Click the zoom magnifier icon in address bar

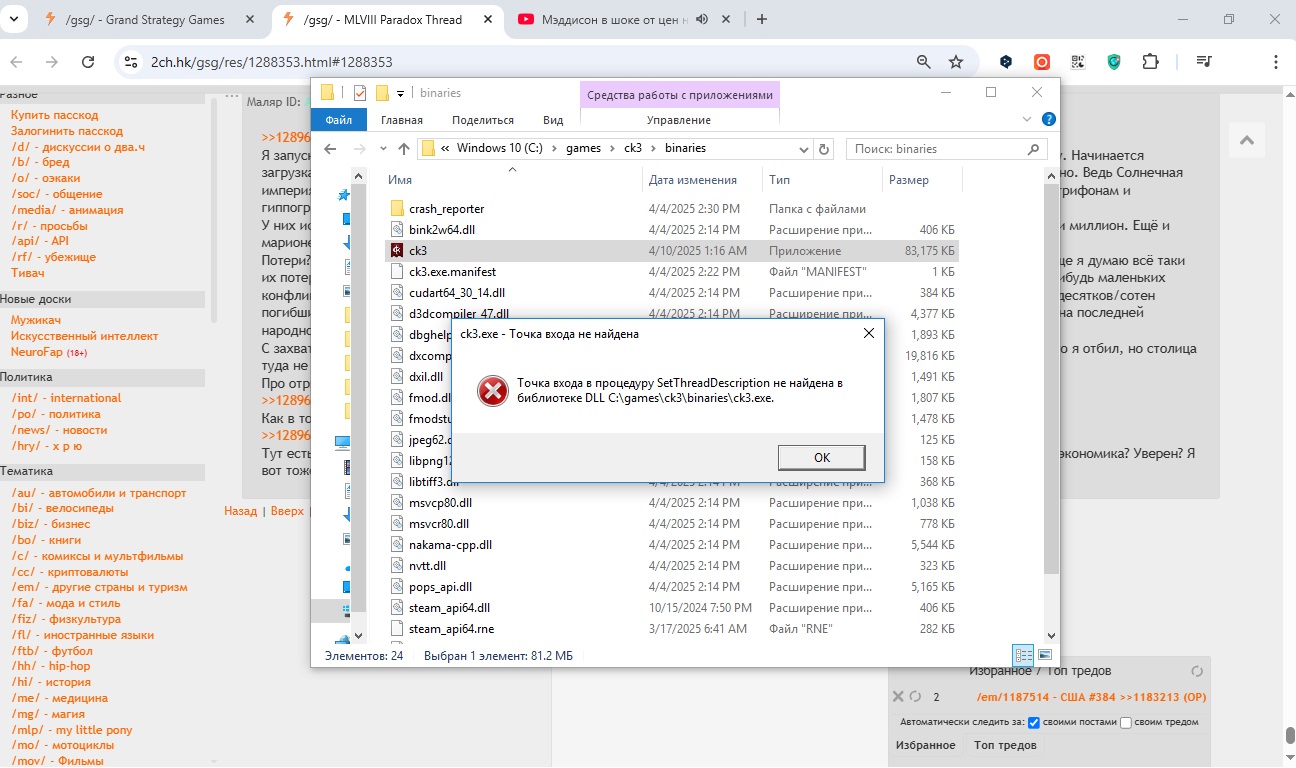924,62
